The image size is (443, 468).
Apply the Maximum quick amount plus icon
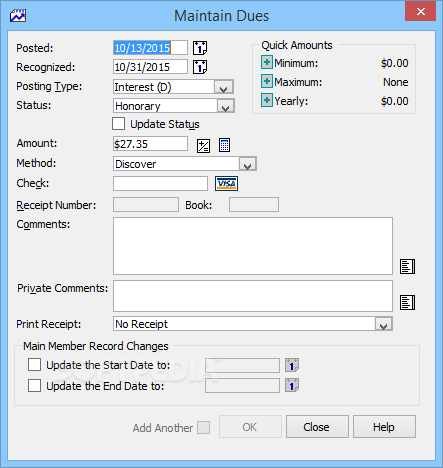pos(267,81)
